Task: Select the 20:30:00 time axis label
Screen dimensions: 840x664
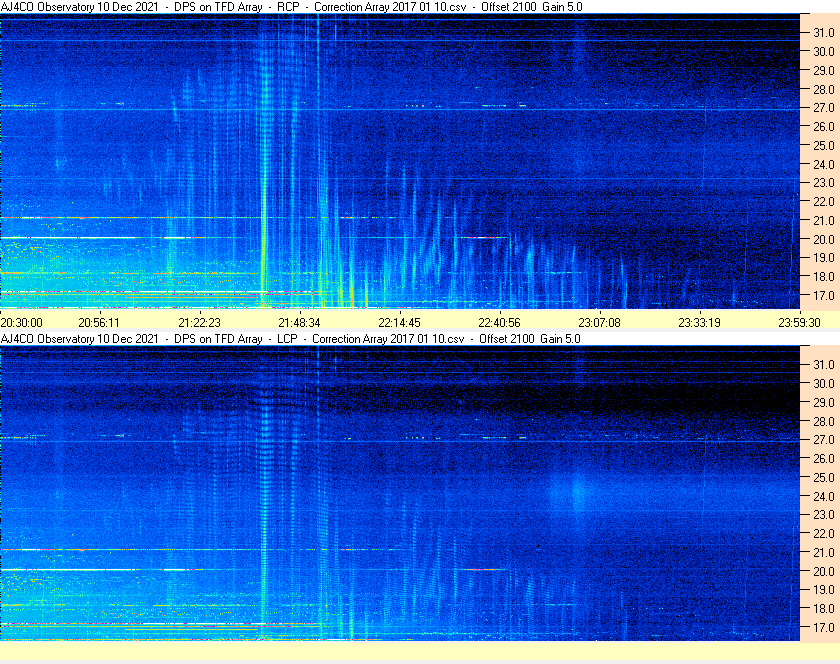Action: (21, 323)
